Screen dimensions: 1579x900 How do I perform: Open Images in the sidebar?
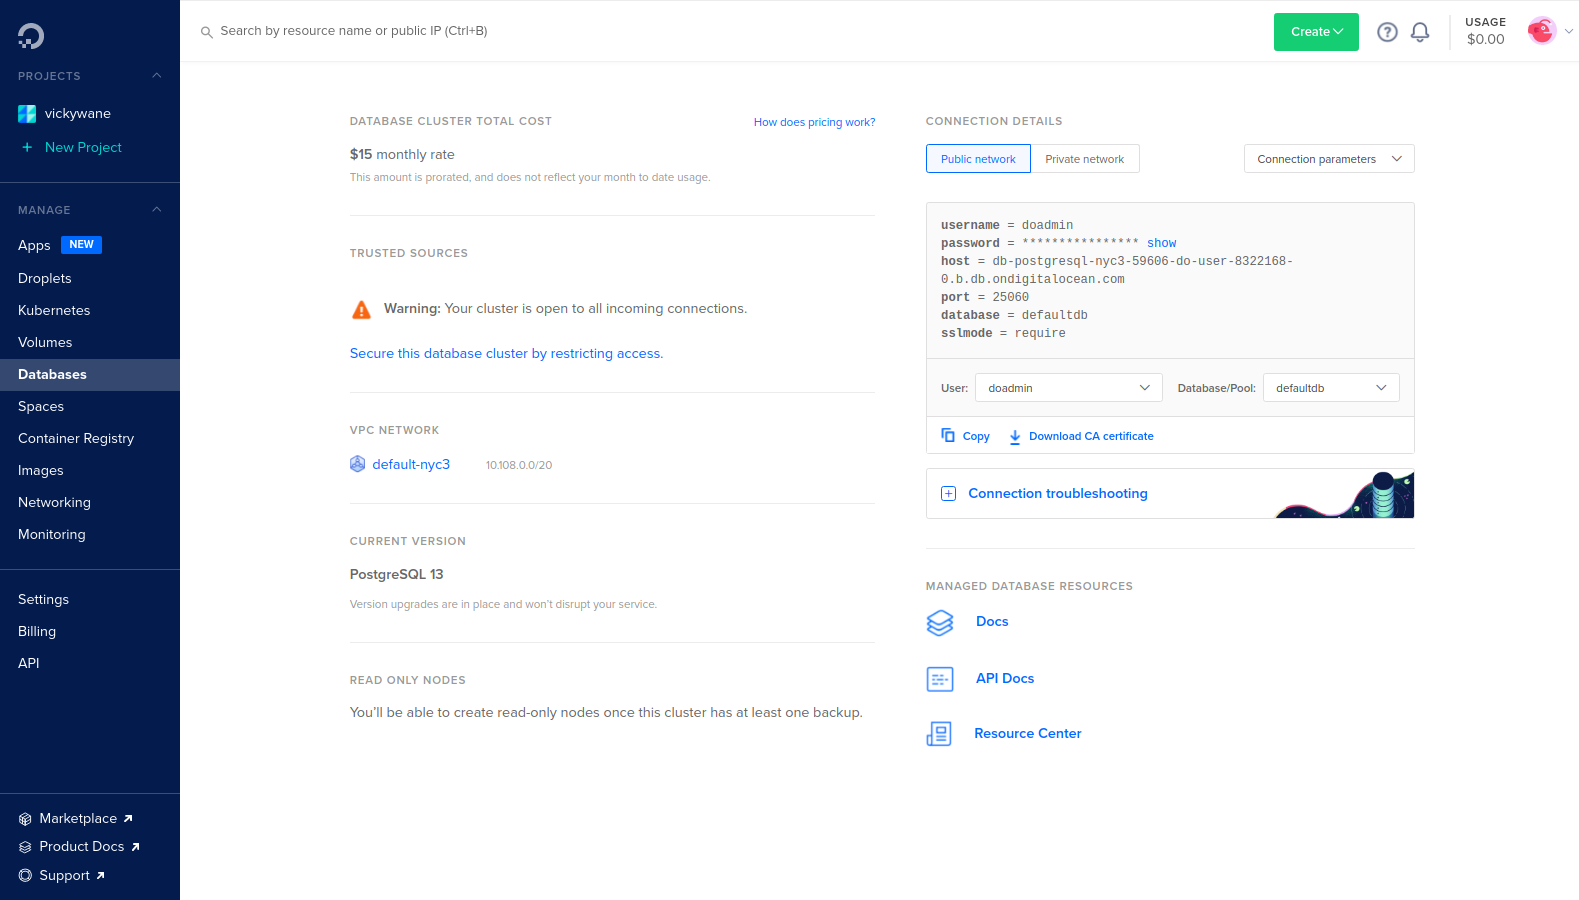41,471
